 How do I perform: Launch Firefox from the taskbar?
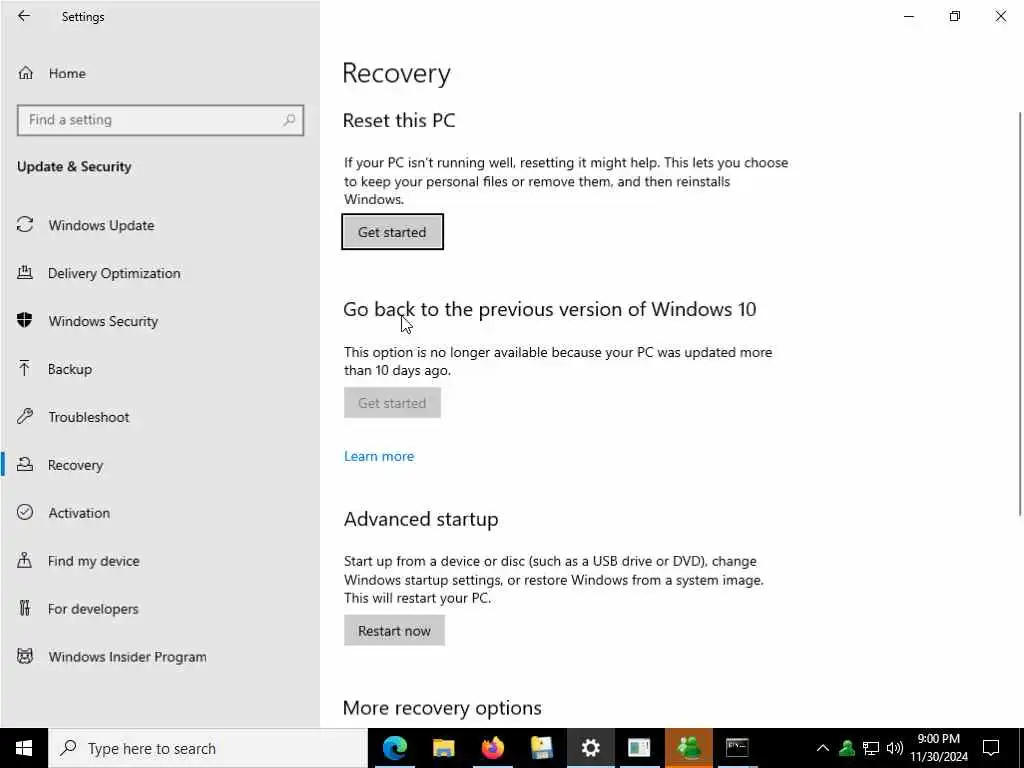[492, 748]
